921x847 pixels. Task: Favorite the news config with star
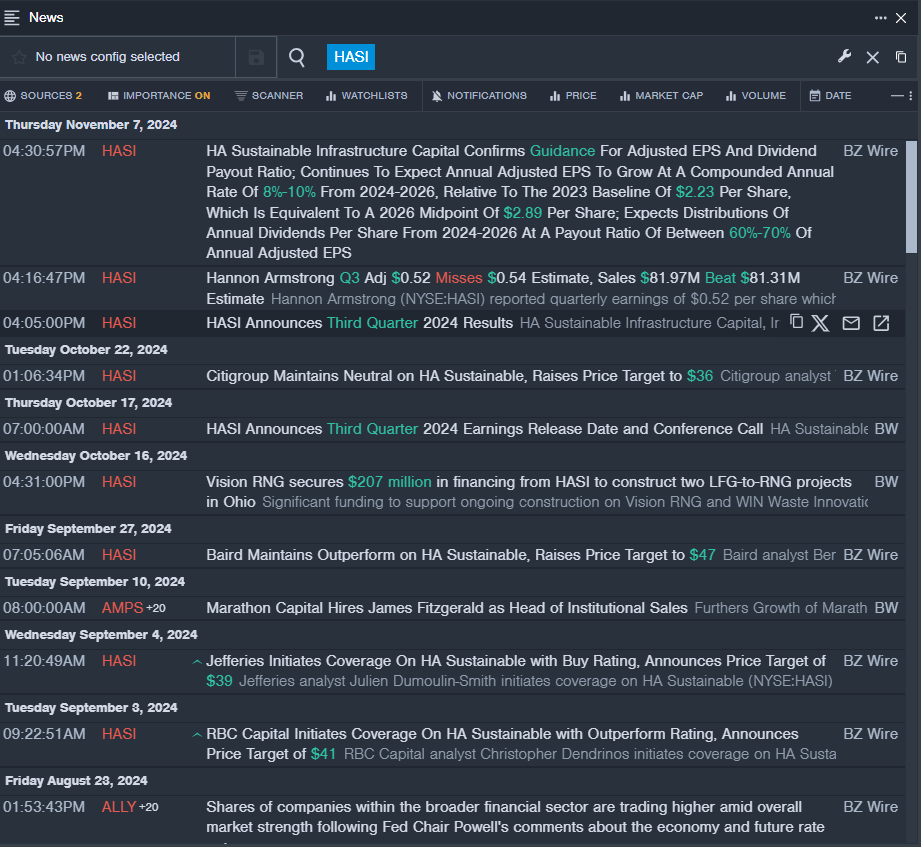pyautogui.click(x=19, y=58)
